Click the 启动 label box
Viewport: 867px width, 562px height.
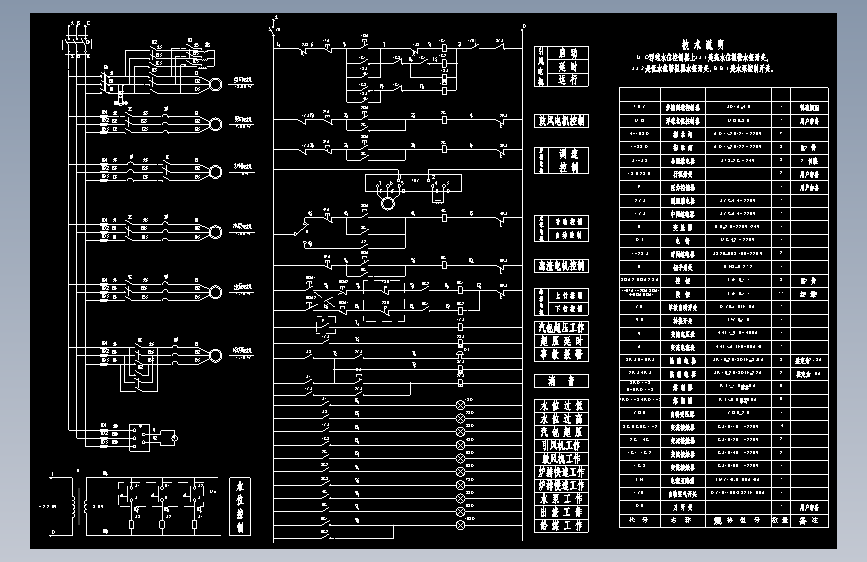[x=567, y=53]
